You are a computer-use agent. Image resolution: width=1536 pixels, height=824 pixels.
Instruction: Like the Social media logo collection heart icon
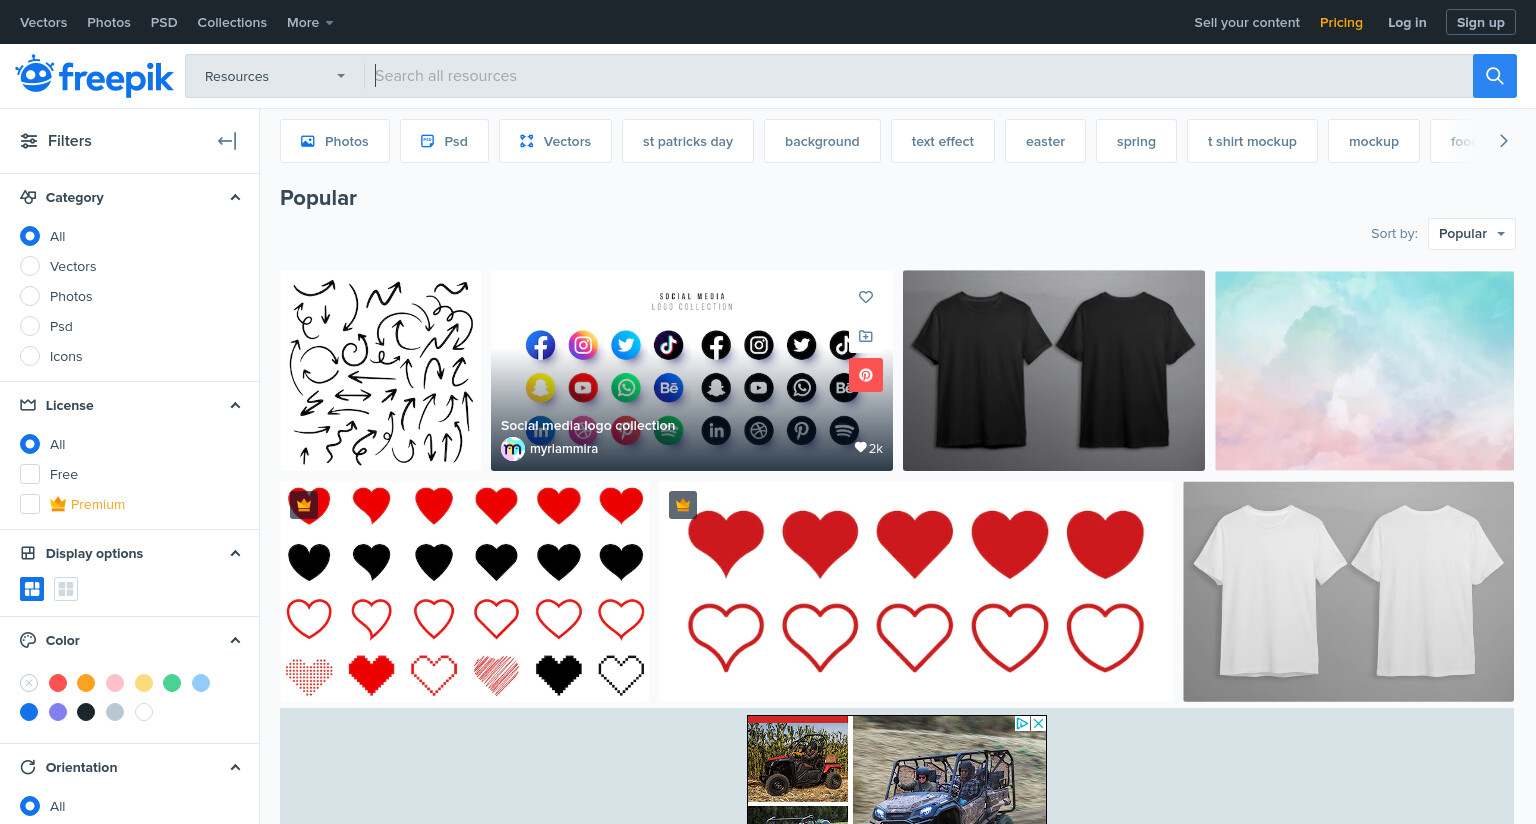click(866, 297)
